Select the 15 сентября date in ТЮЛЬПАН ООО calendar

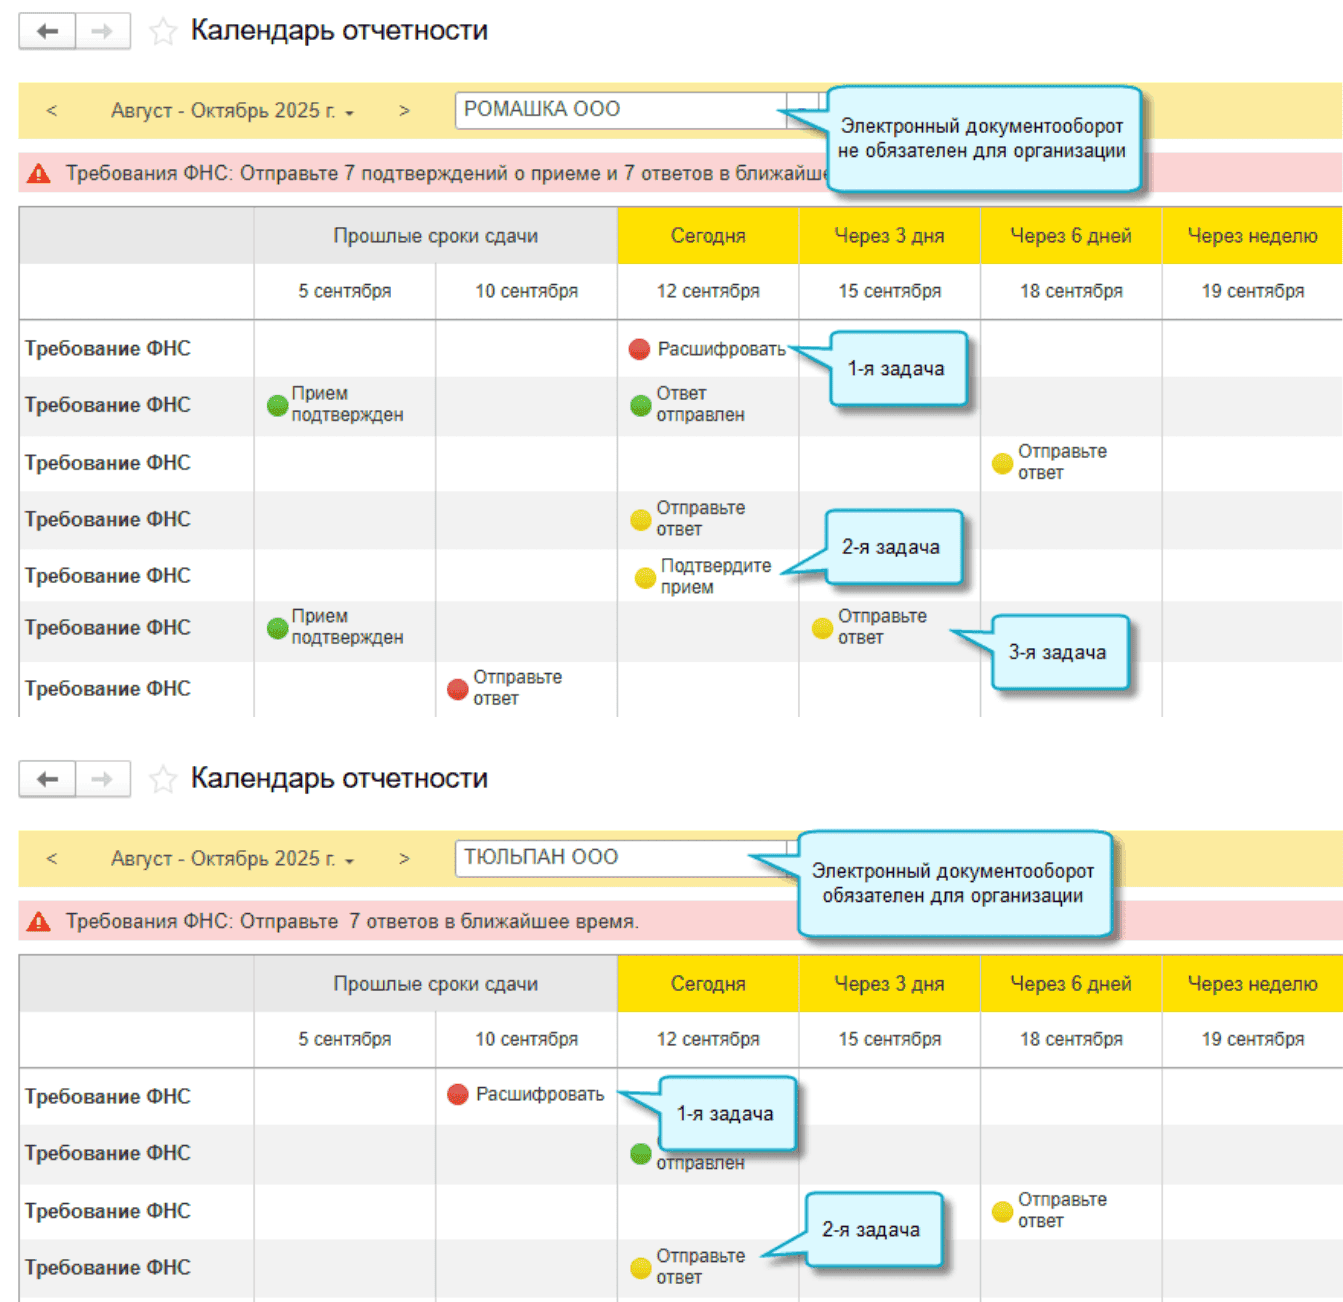coord(890,1039)
